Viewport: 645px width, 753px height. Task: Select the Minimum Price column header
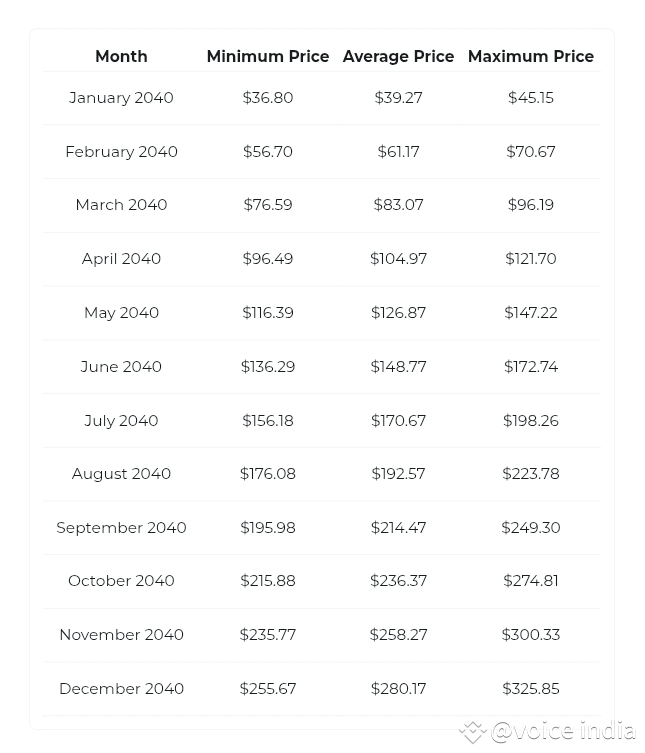(268, 56)
